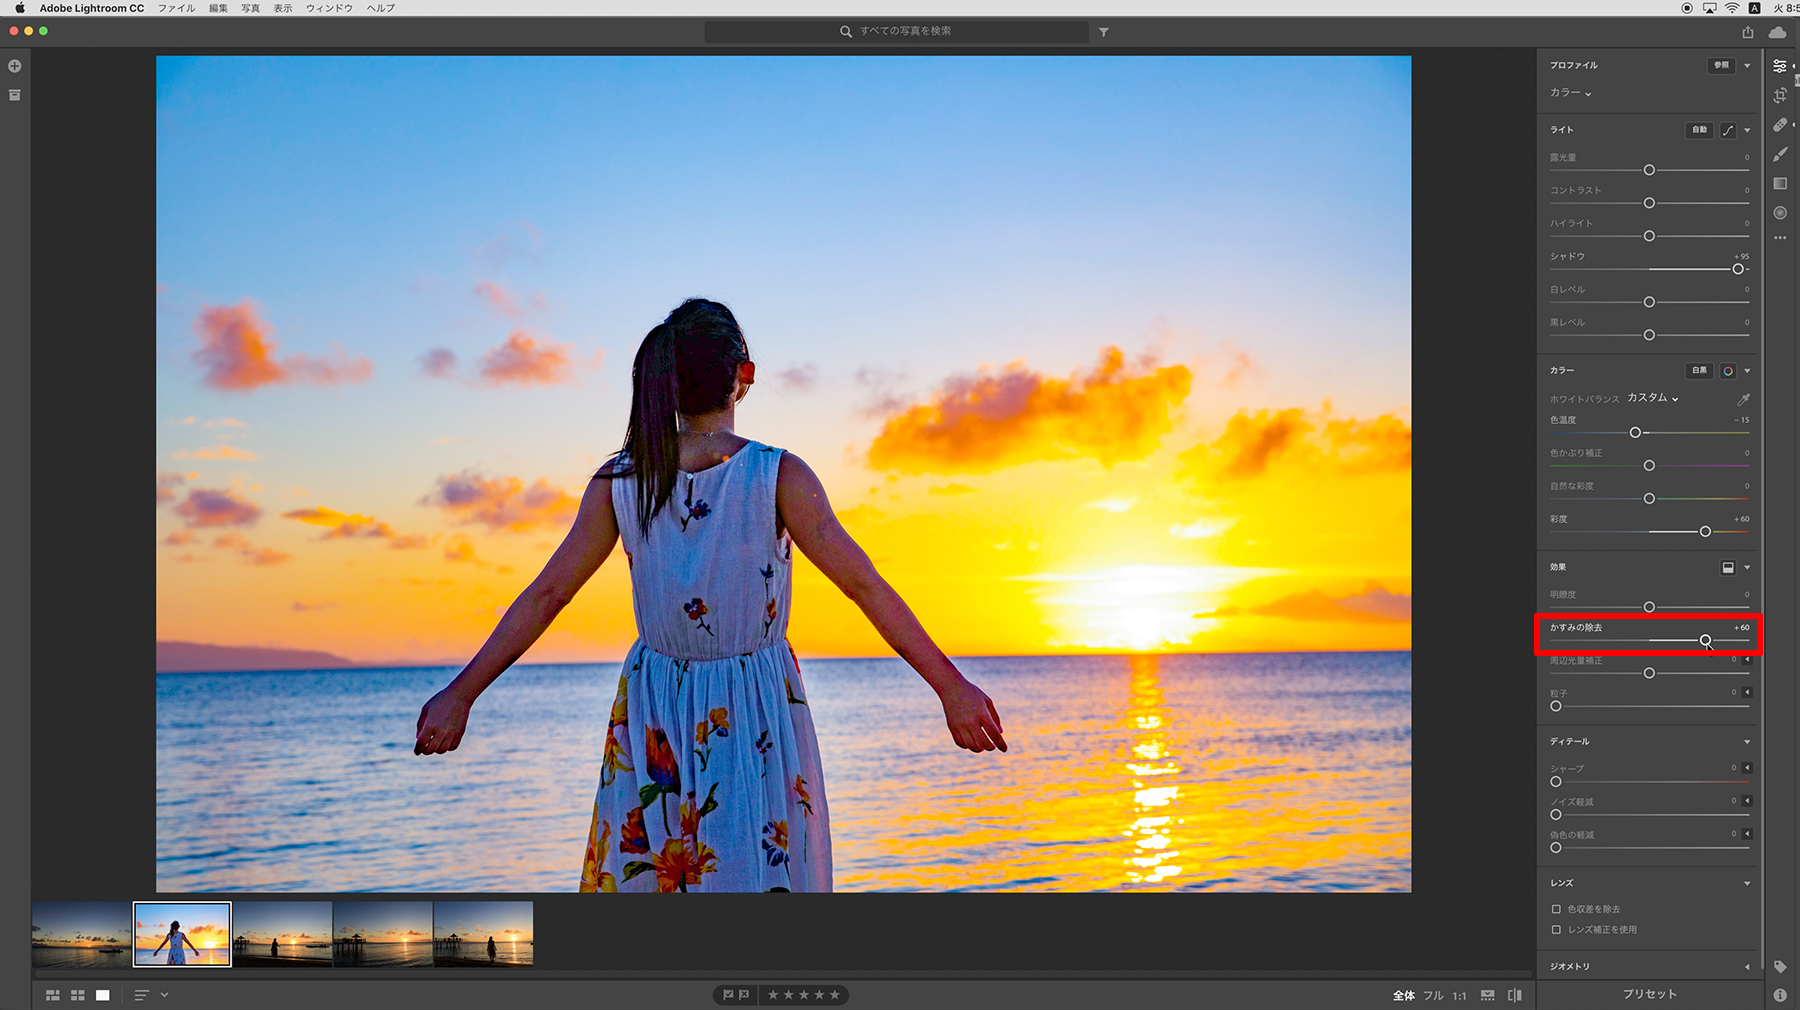Select the Radial Gradient tool
This screenshot has height=1010, width=1800.
pos(1780,213)
